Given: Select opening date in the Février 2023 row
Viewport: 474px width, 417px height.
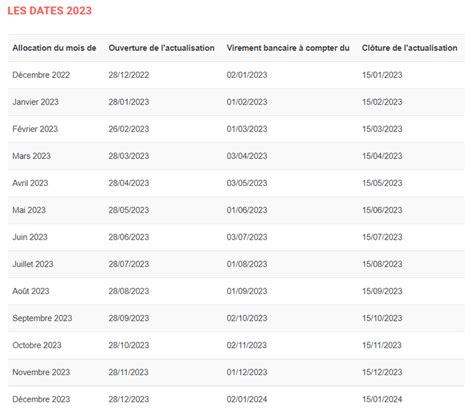Looking at the screenshot, I should pos(129,129).
